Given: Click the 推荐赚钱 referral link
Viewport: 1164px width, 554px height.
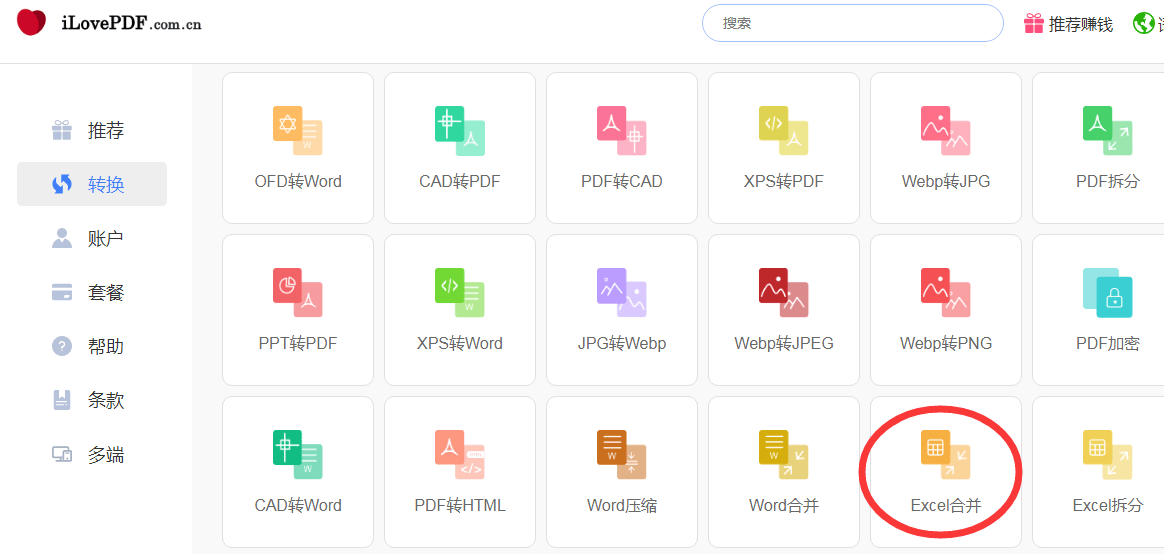Looking at the screenshot, I should (x=1068, y=24).
